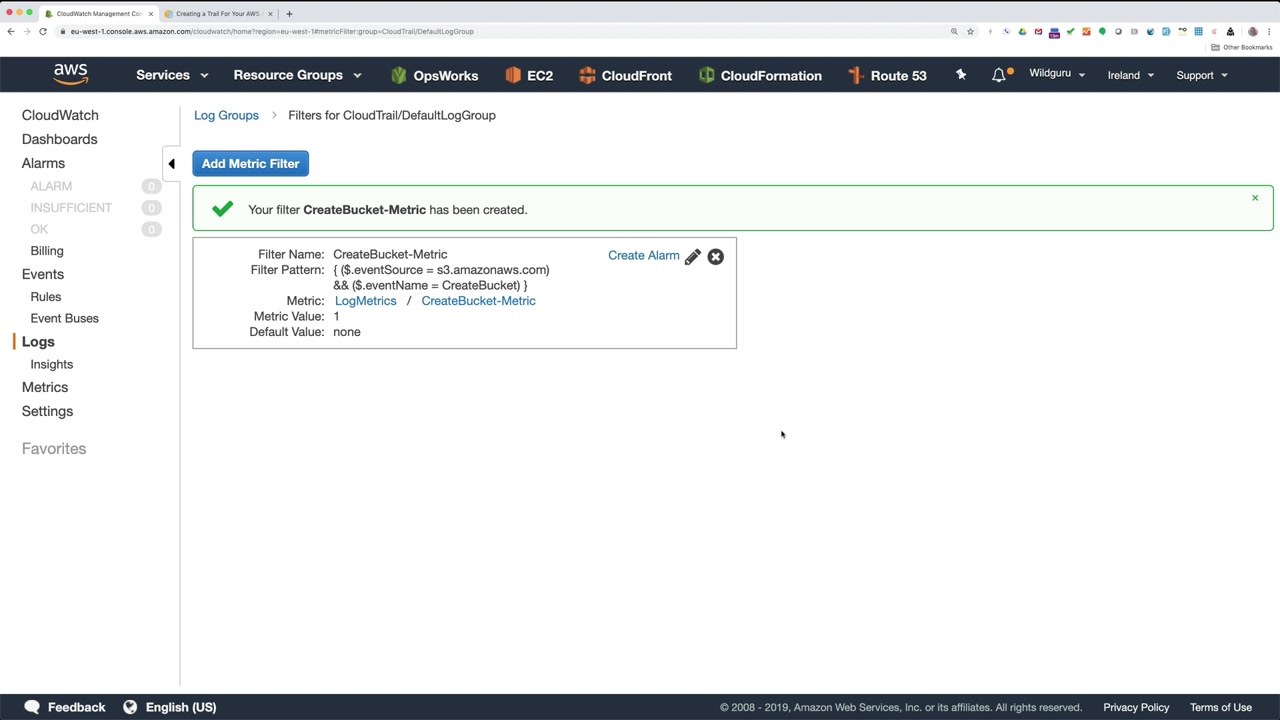
Task: Open the Route 53 shortcut
Action: (x=887, y=75)
